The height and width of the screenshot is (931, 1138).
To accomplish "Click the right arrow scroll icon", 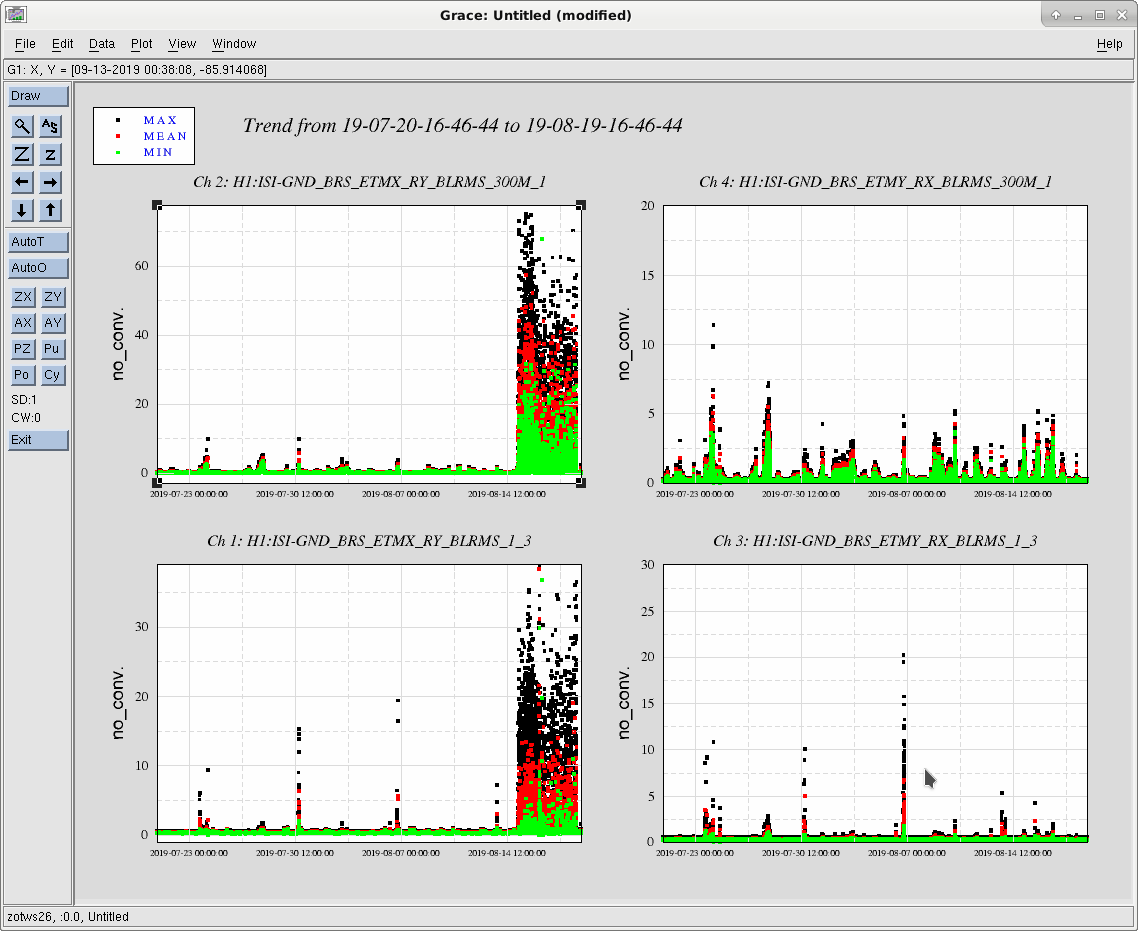I will pos(50,183).
